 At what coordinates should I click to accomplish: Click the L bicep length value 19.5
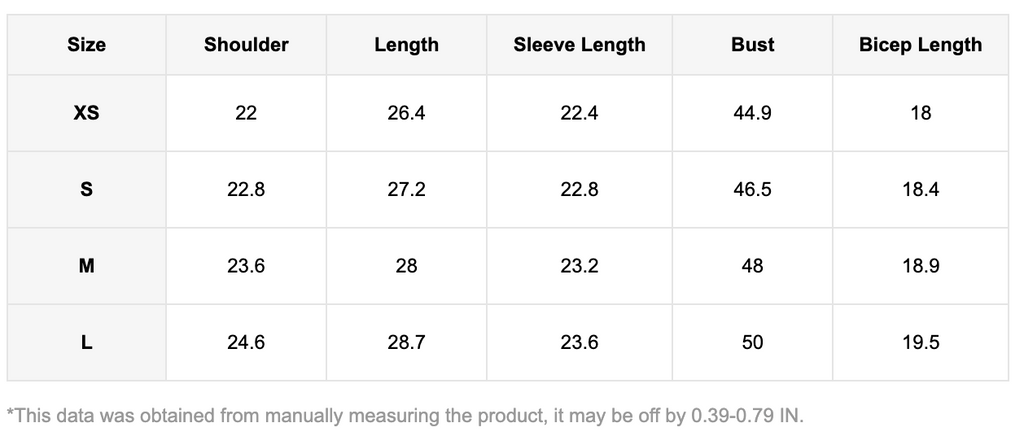920,343
